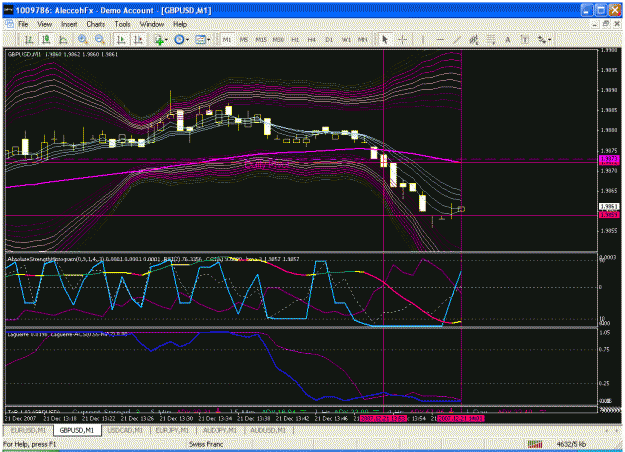This screenshot has width=625, height=452.
Task: Open the View menu
Action: point(45,24)
